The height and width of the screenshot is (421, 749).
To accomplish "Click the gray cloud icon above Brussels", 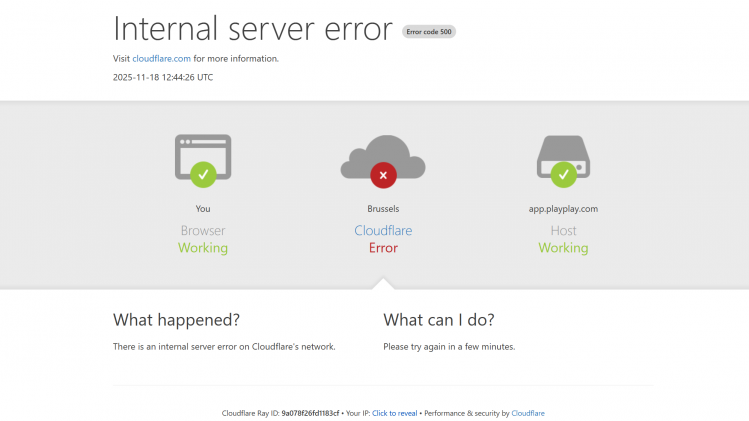I will point(383,155).
